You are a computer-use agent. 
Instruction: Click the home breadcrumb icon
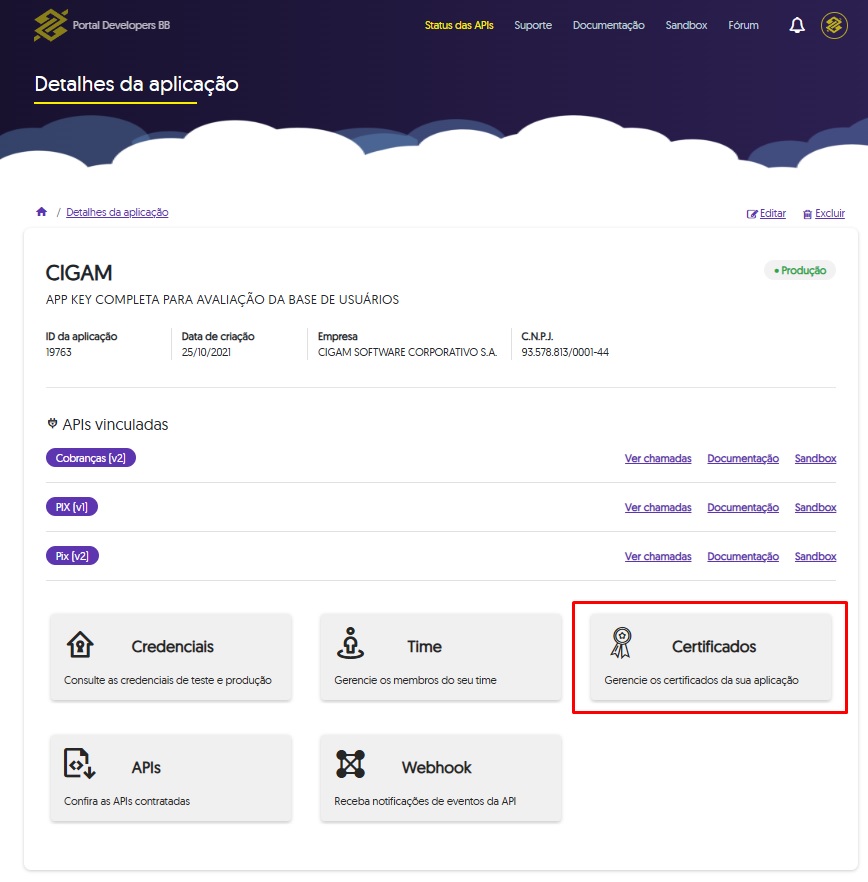(x=41, y=212)
